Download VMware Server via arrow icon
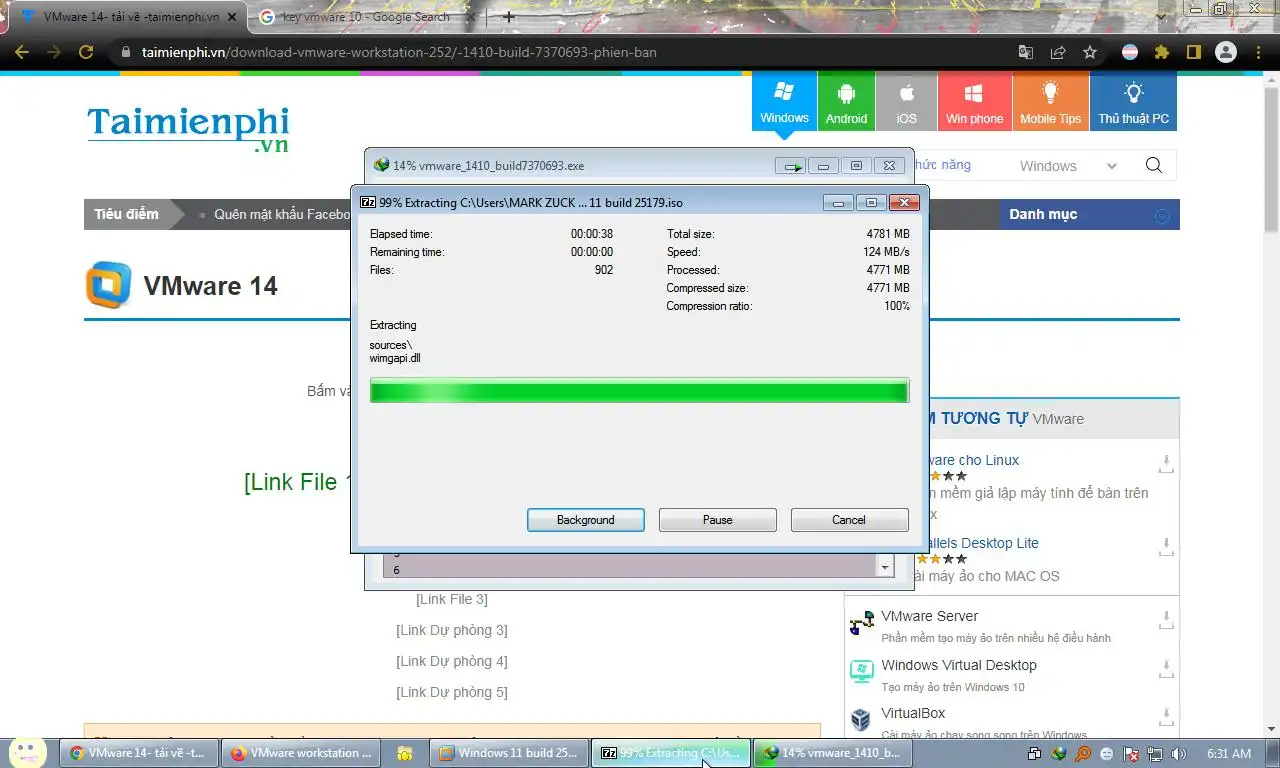The height and width of the screenshot is (768, 1280). click(x=1166, y=620)
